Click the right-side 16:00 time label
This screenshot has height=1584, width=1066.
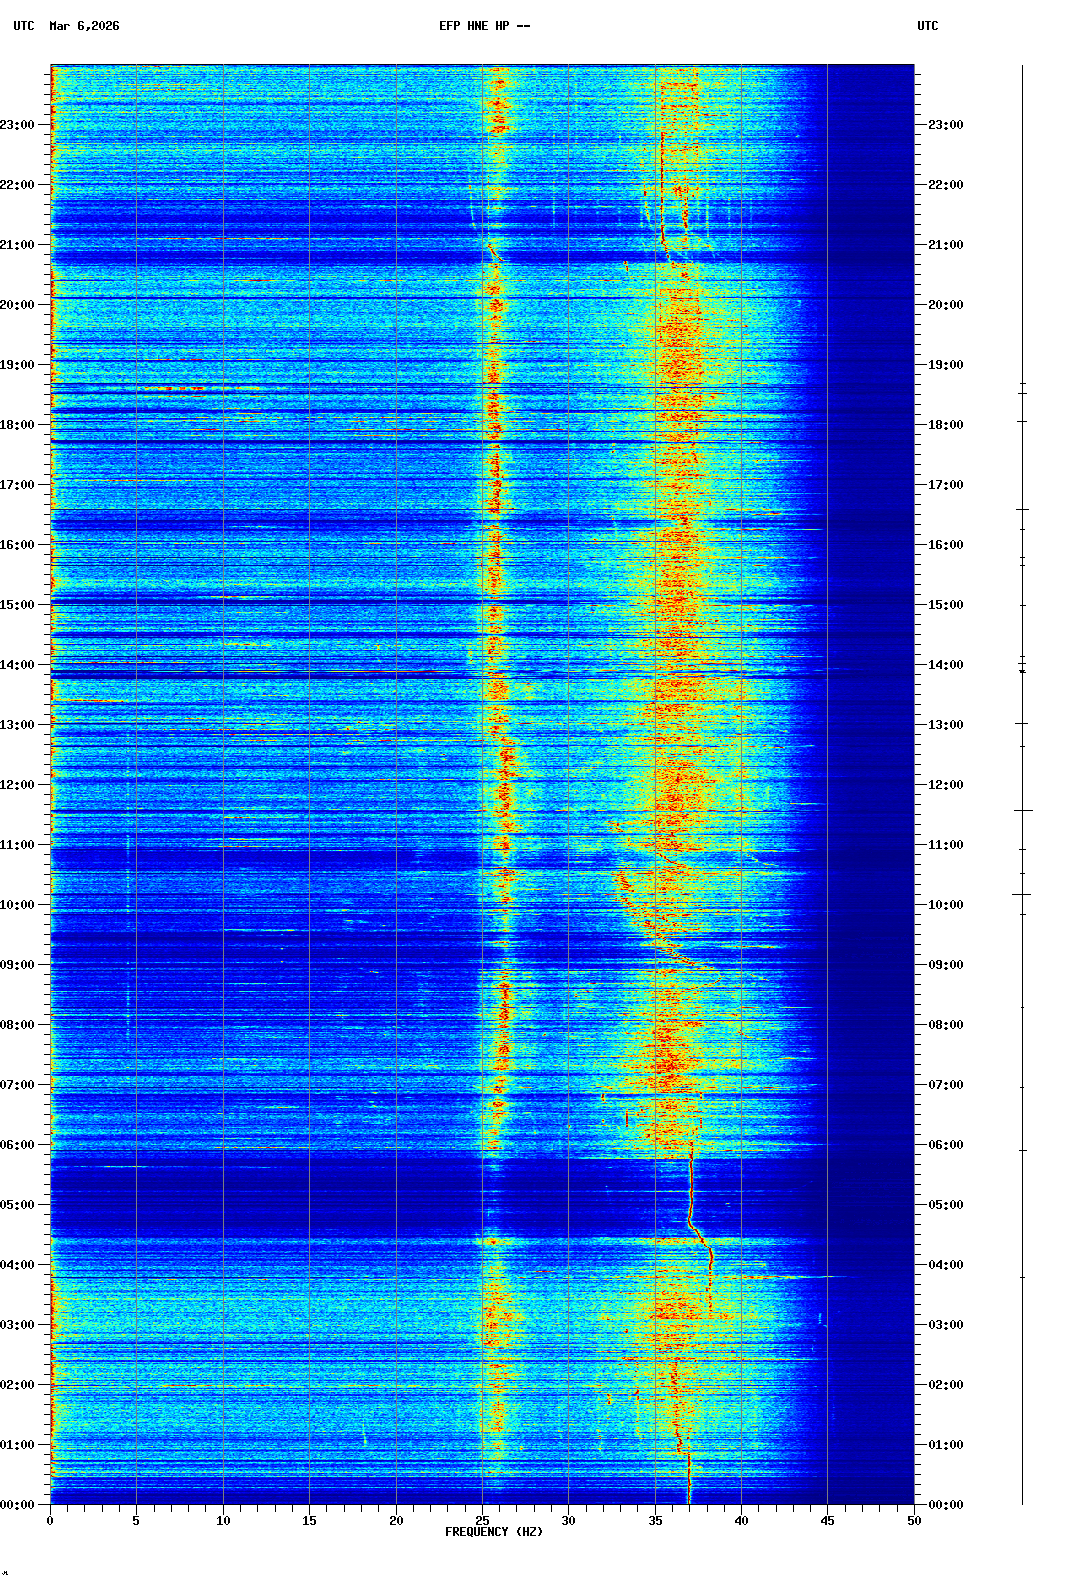pos(945,545)
